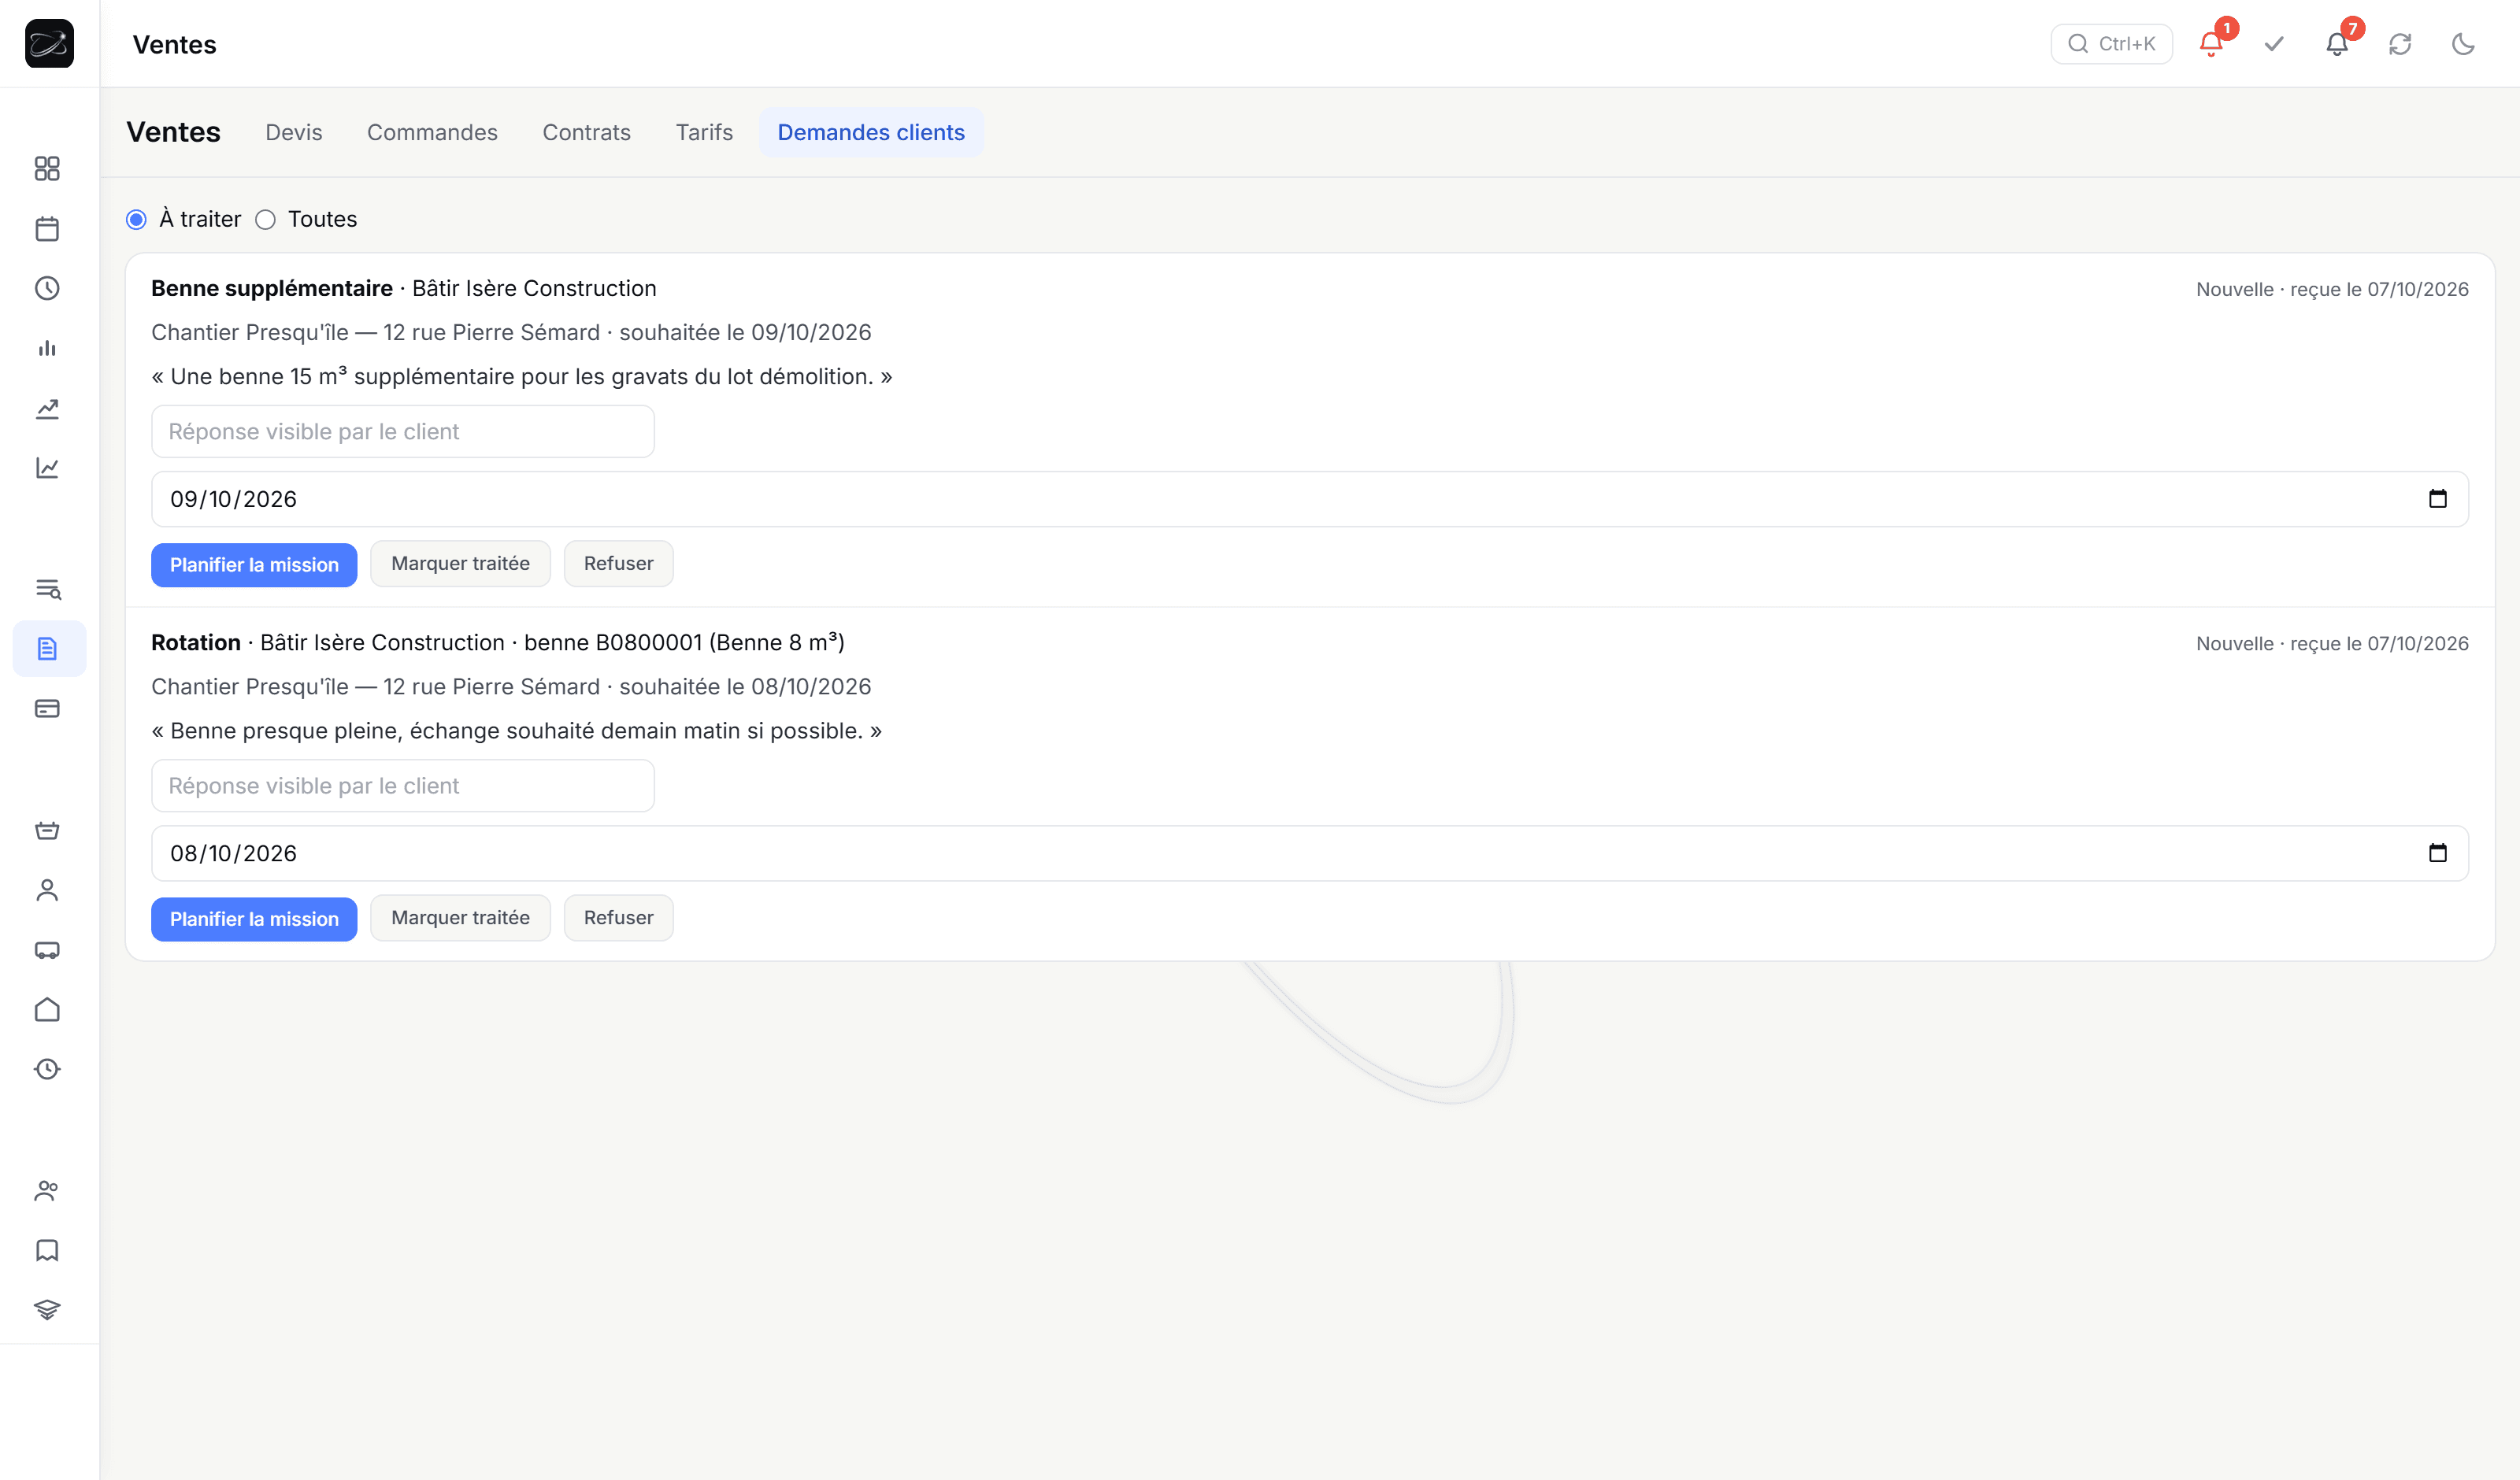Image resolution: width=2520 pixels, height=1480 pixels.
Task: Open the stacked layers icon in sidebar
Action: tap(47, 1310)
